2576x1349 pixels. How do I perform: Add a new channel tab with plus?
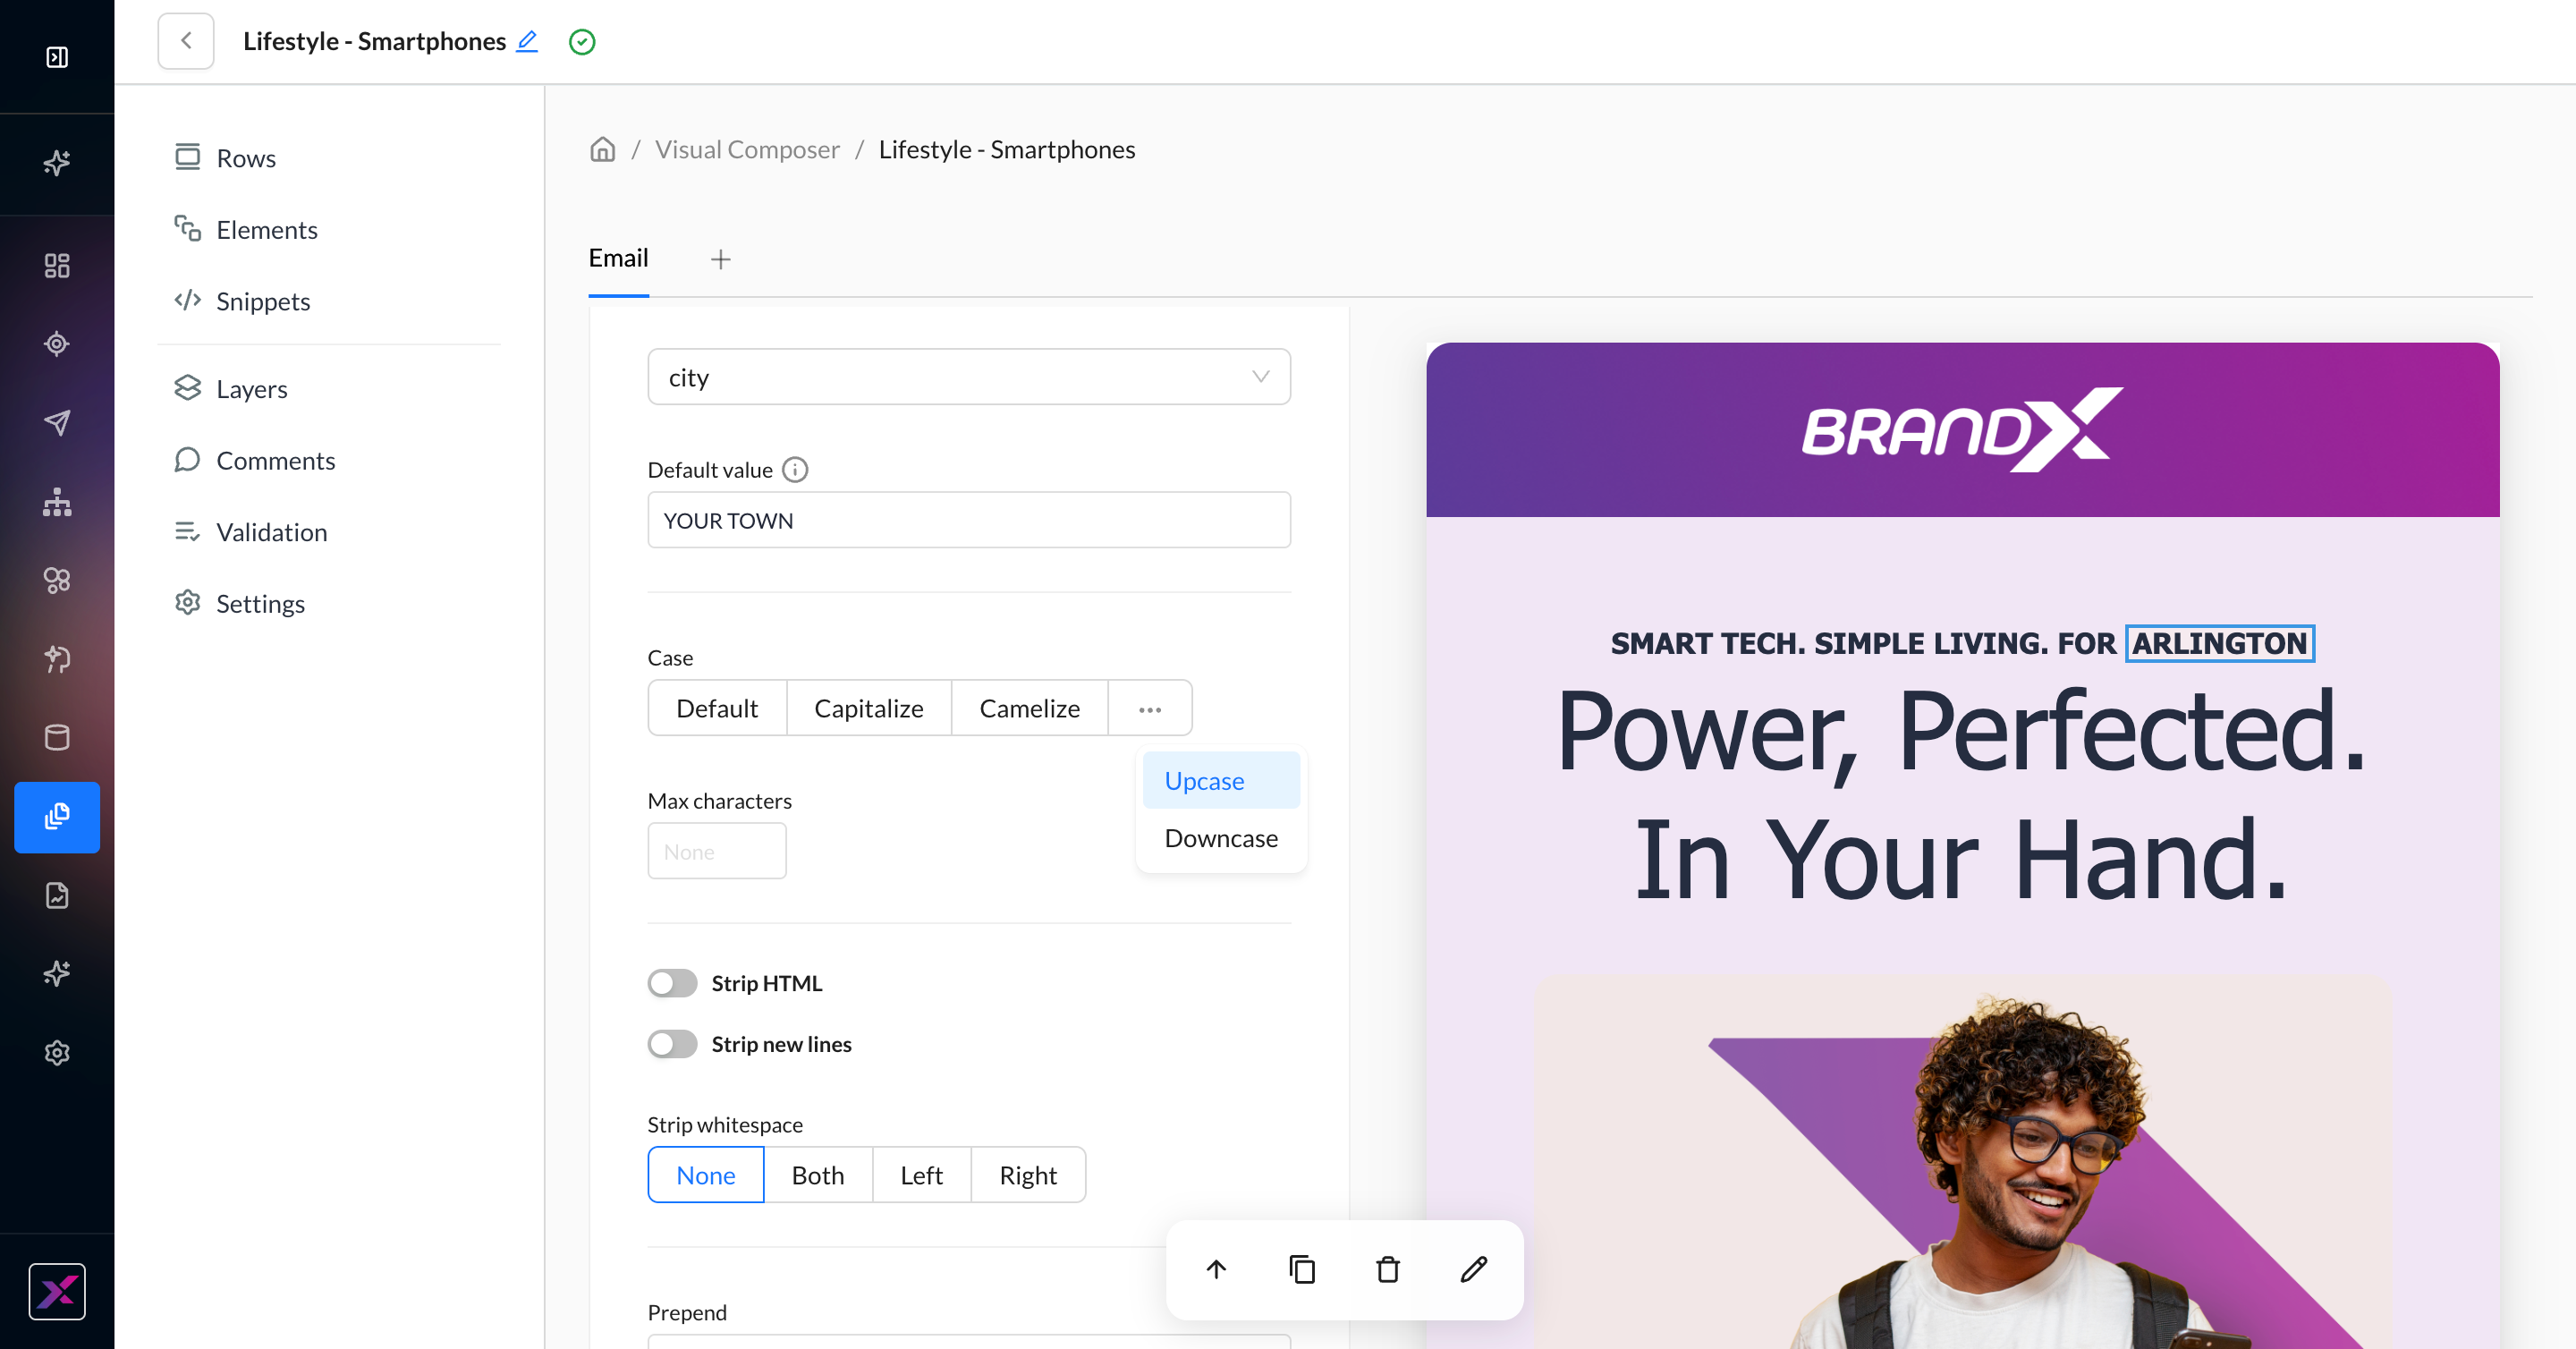721,260
